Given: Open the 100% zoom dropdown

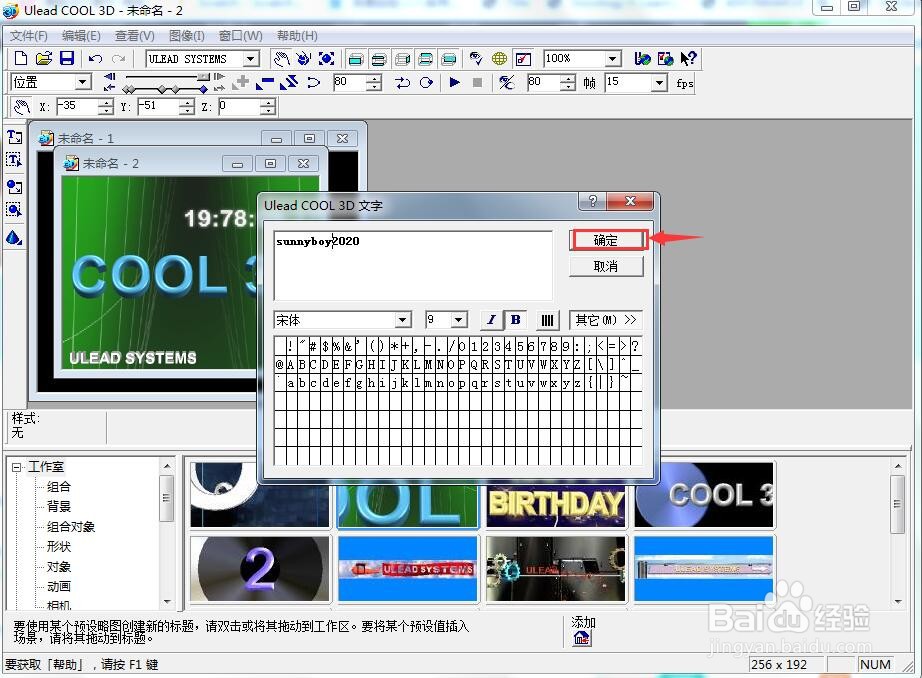Looking at the screenshot, I should pos(612,59).
